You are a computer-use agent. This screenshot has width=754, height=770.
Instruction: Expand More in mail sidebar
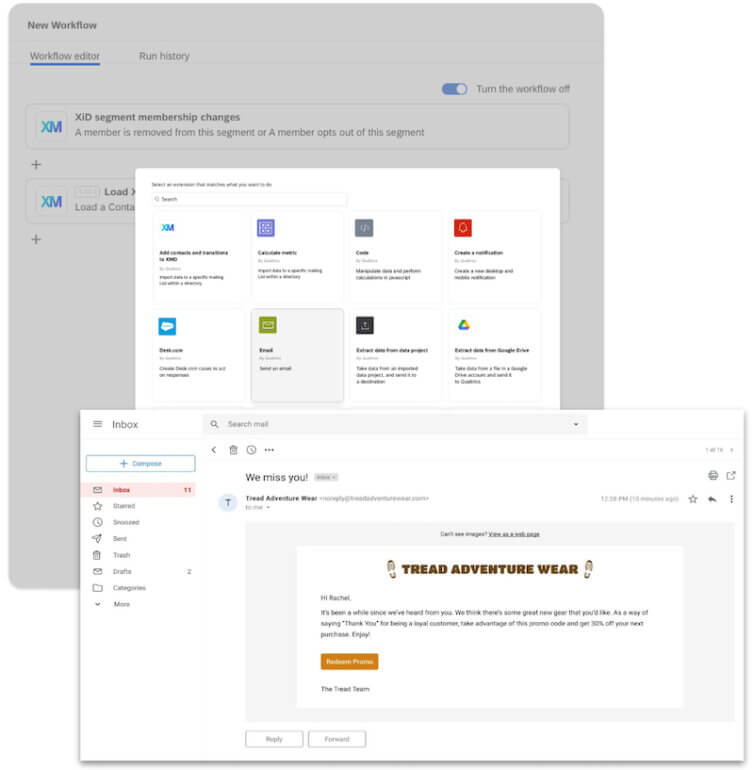tap(121, 604)
